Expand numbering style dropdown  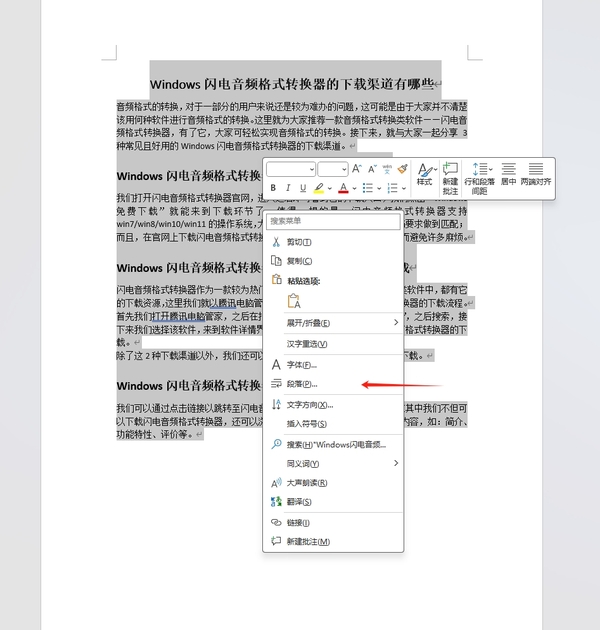coord(404,188)
